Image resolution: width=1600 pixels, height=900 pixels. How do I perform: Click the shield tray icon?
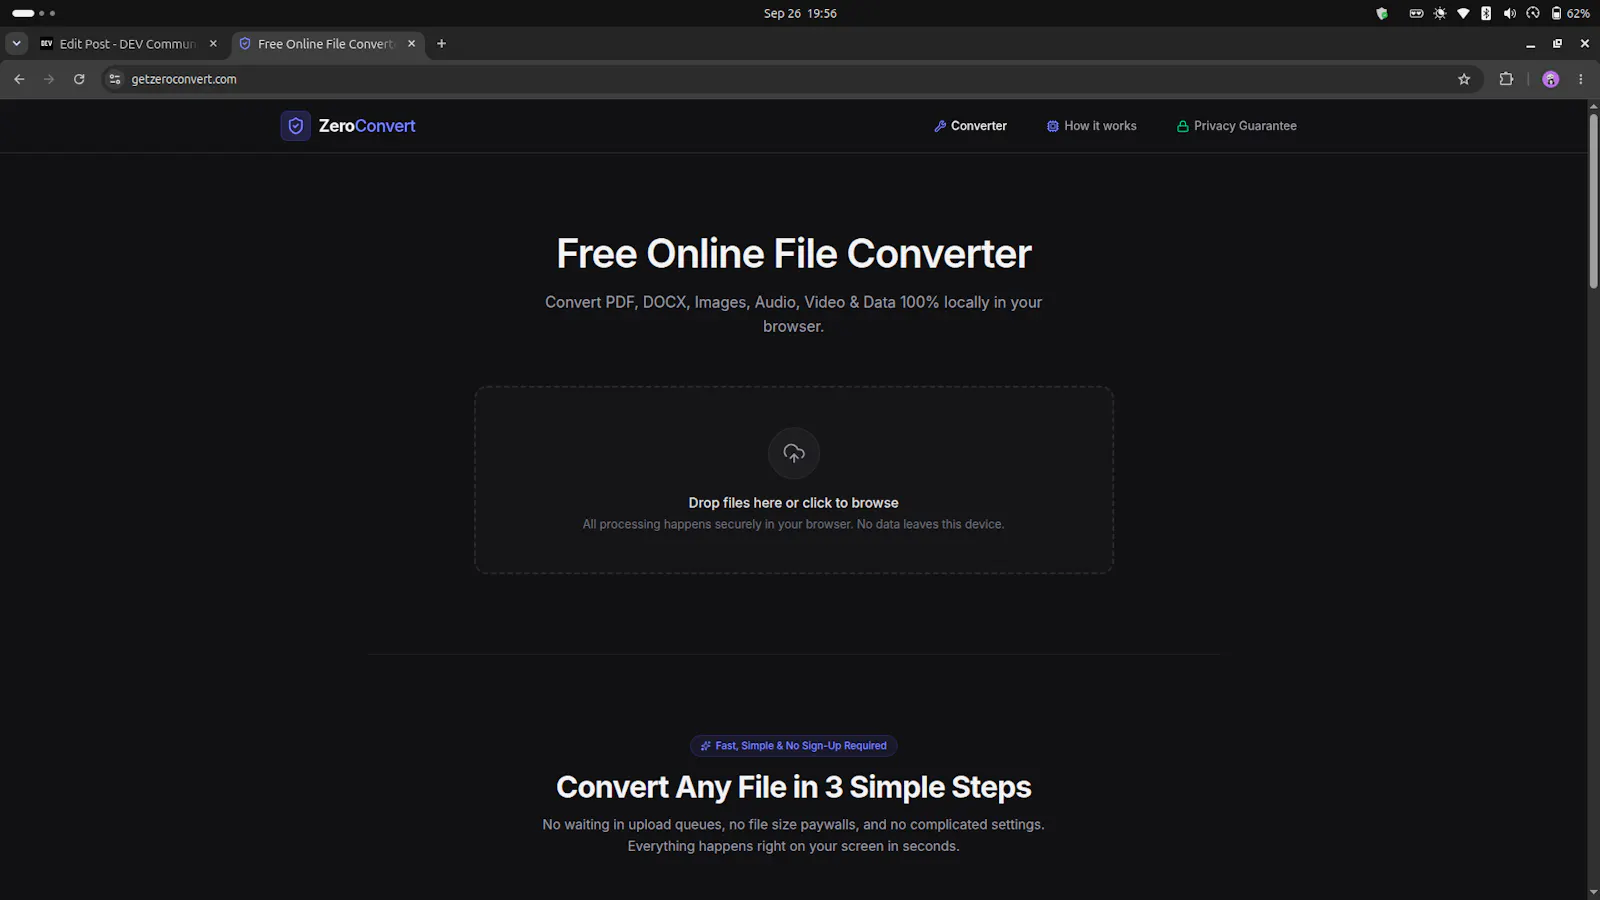[x=1382, y=13]
